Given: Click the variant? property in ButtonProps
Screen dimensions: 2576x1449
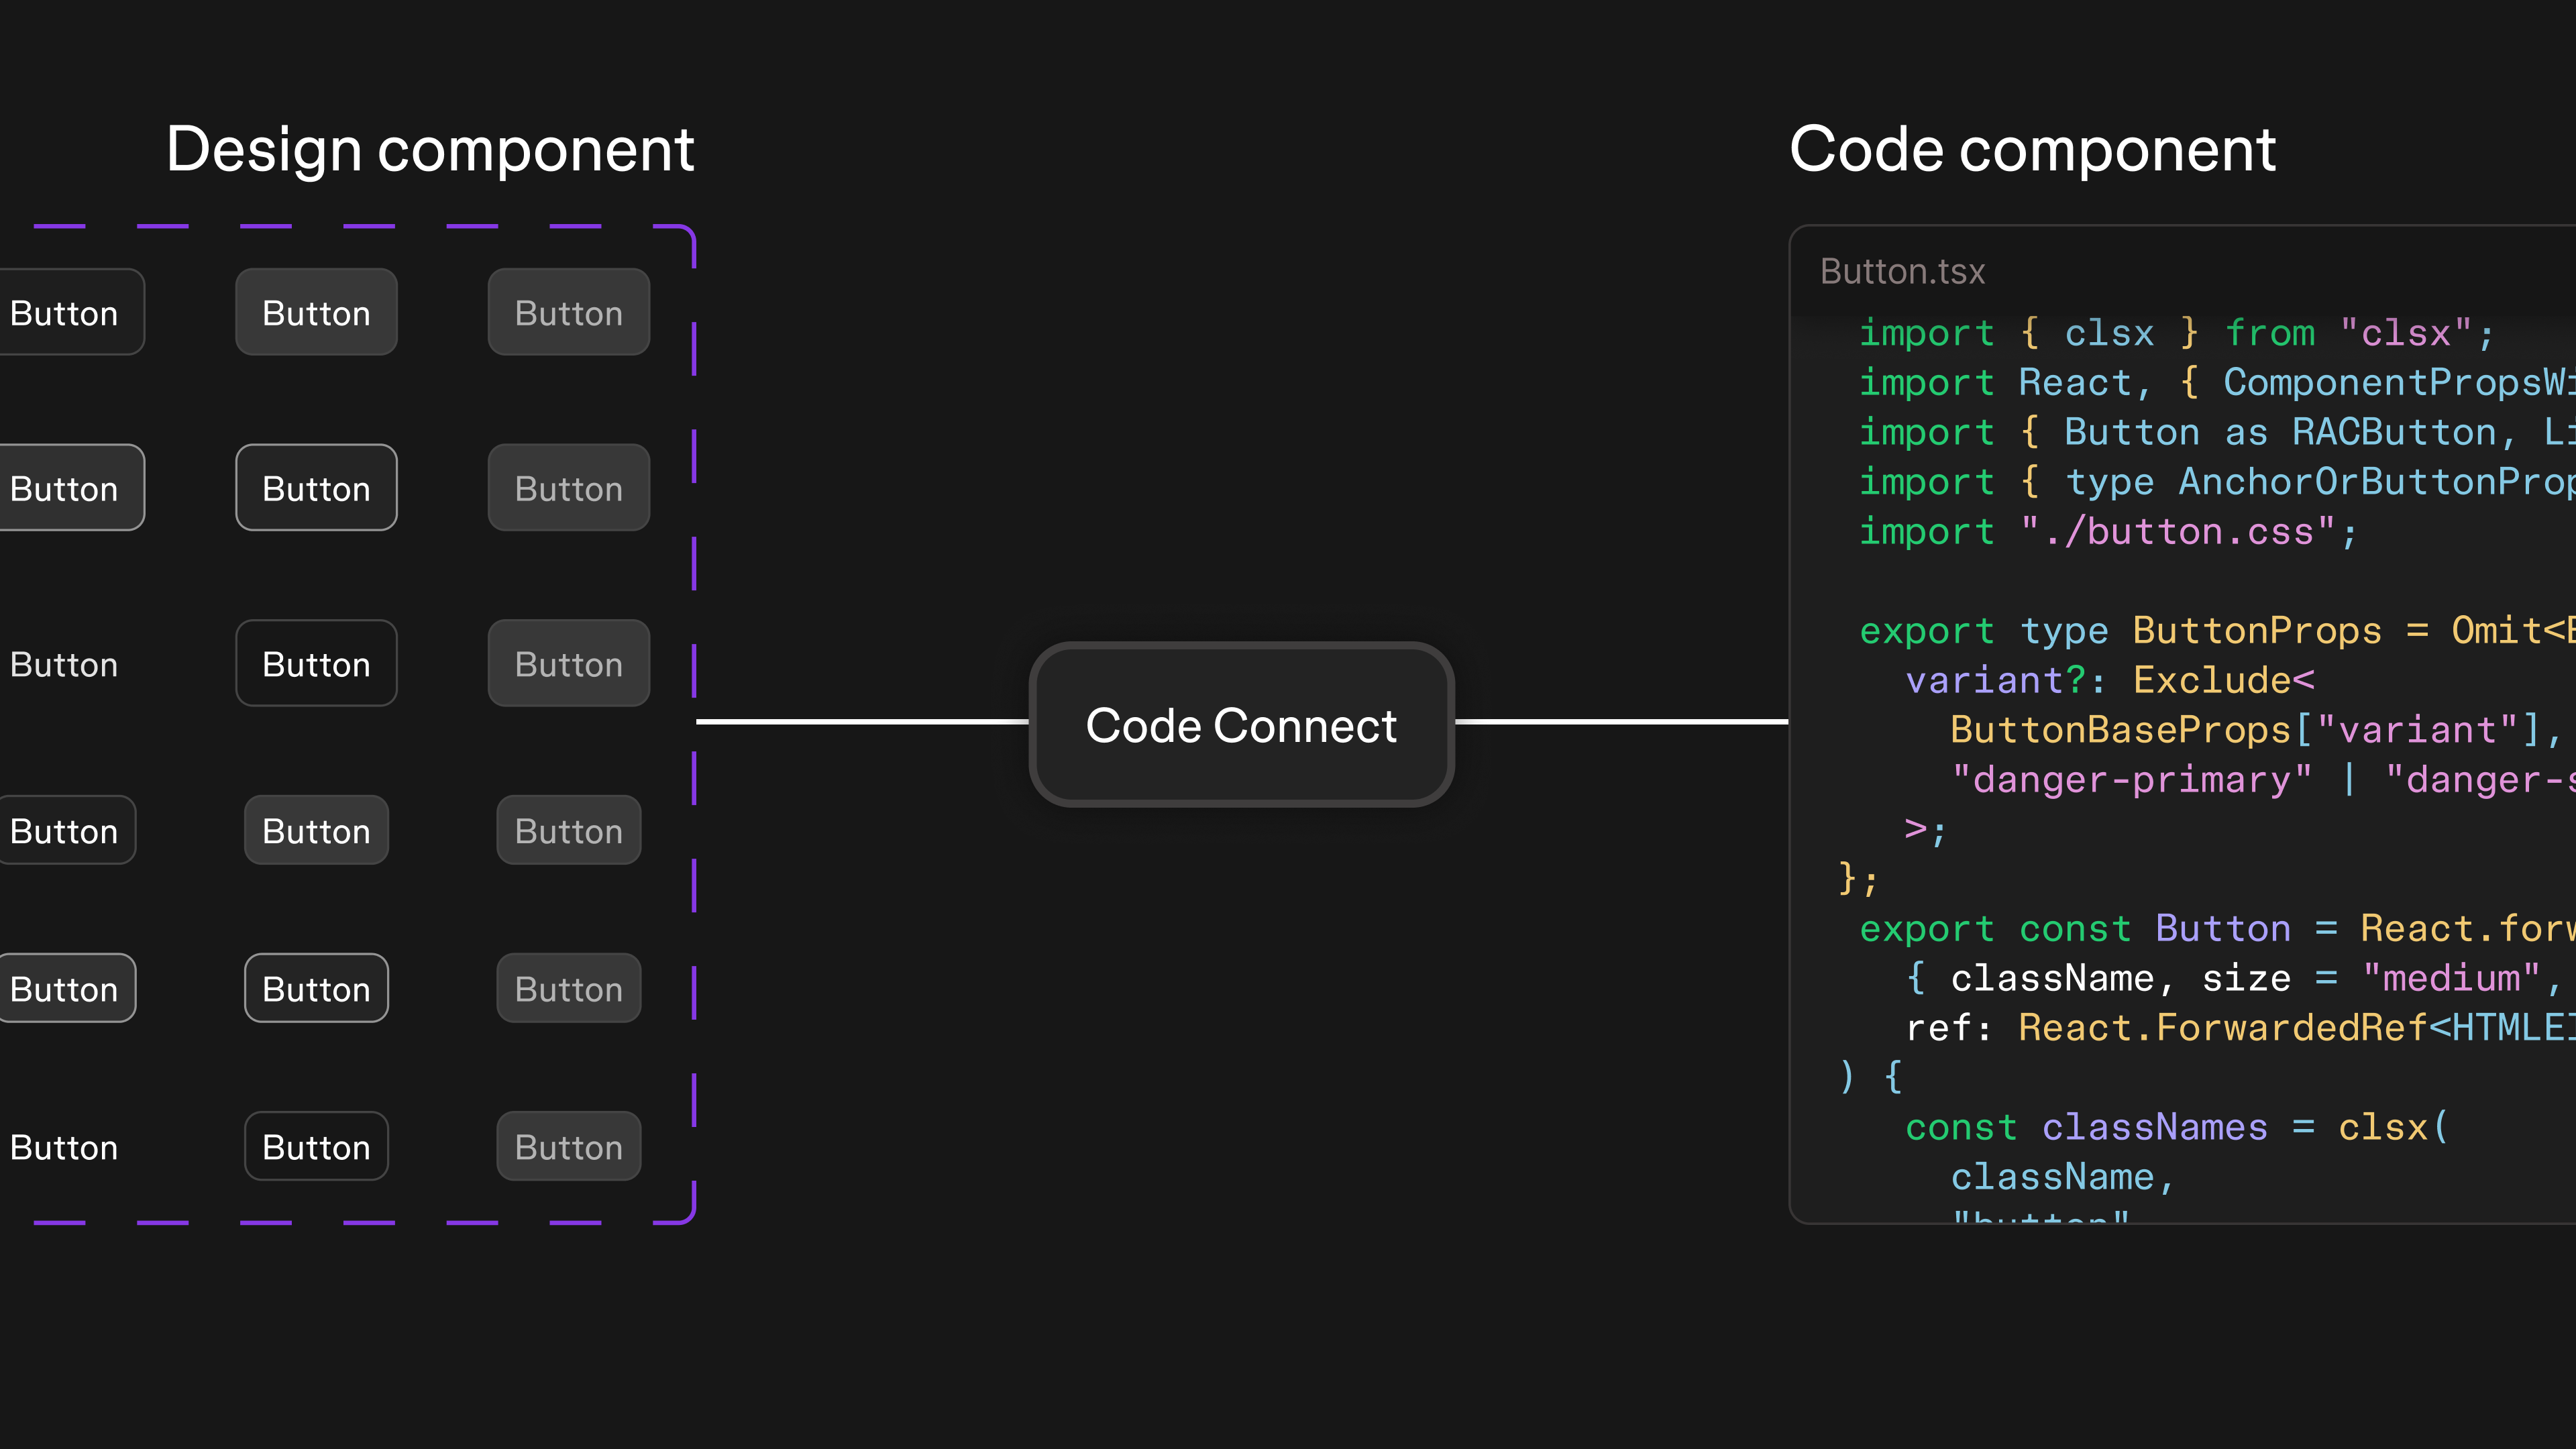Looking at the screenshot, I should coord(2000,679).
